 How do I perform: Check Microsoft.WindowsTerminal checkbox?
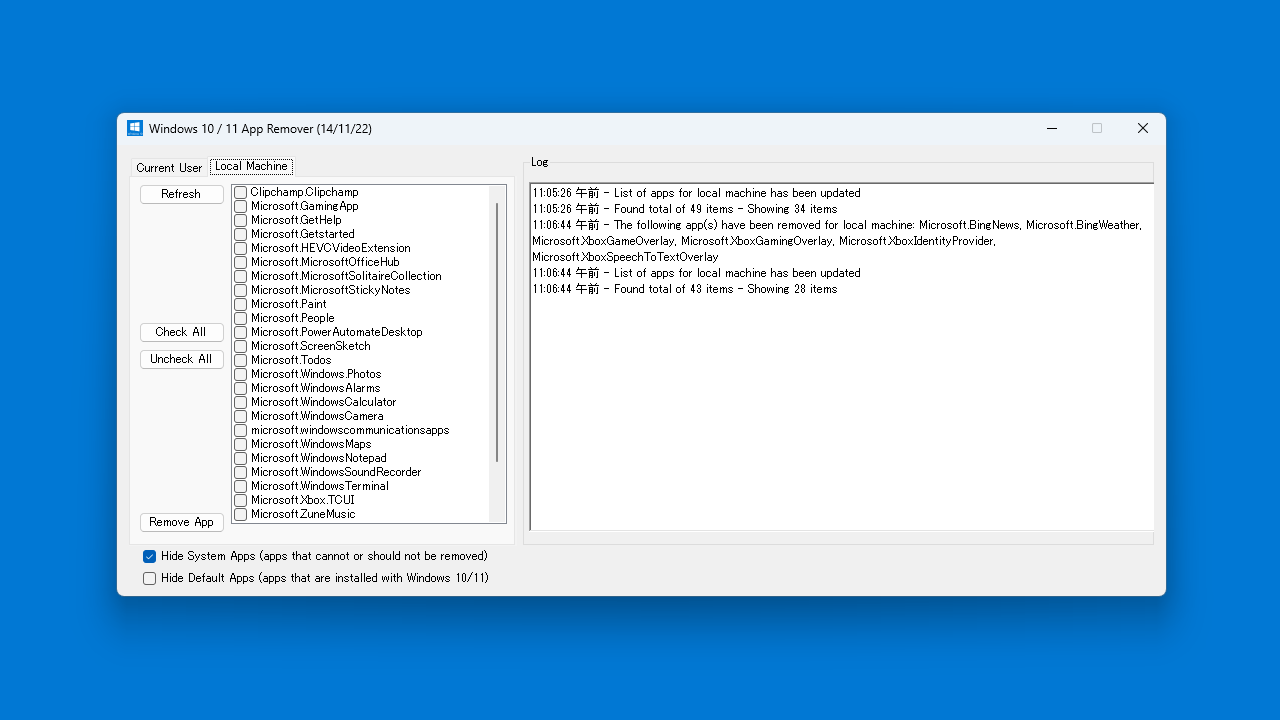coord(241,486)
